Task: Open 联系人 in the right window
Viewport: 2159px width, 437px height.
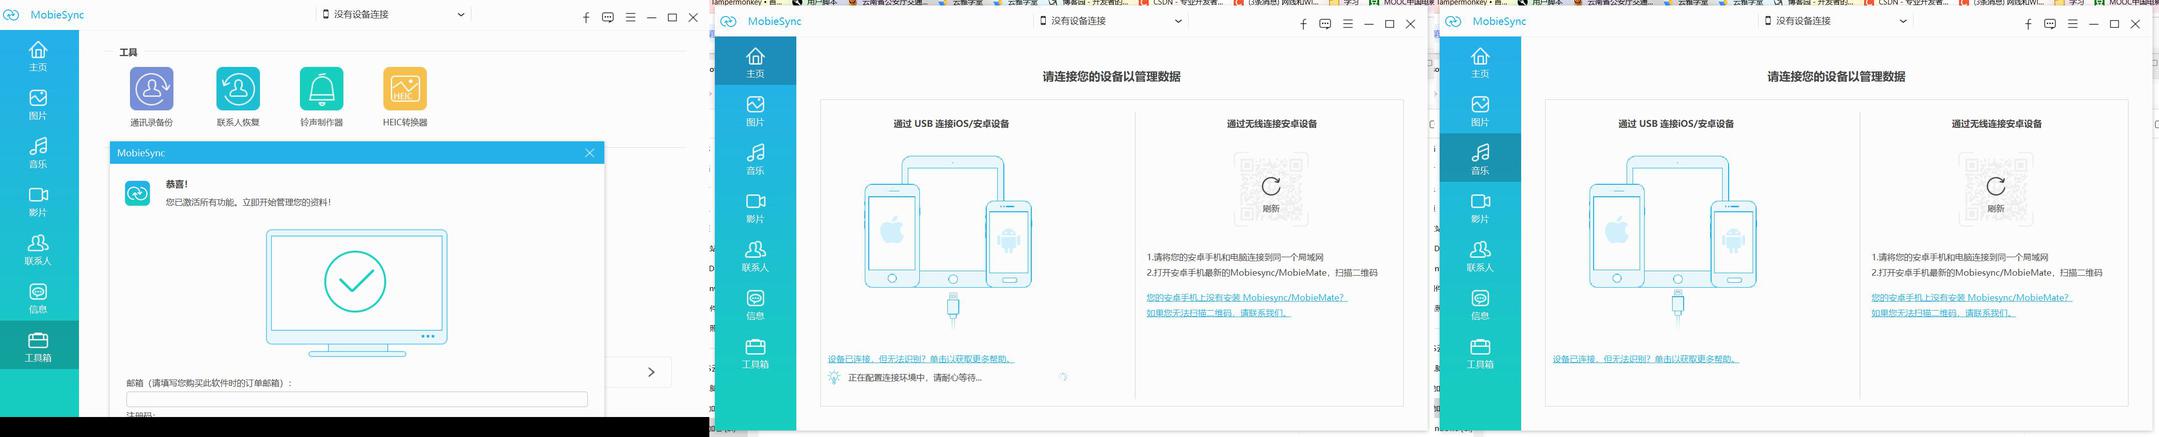Action: click(x=1480, y=255)
